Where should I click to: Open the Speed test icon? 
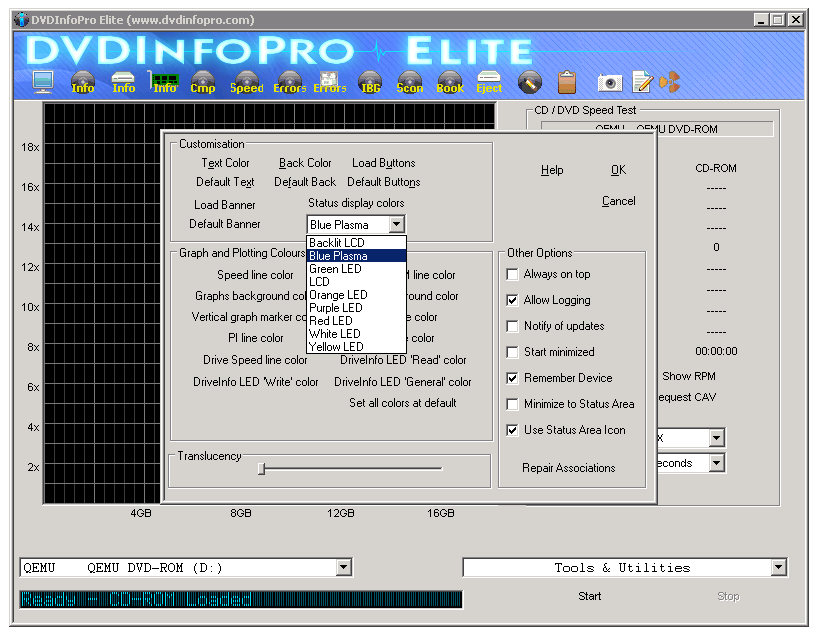coord(247,82)
